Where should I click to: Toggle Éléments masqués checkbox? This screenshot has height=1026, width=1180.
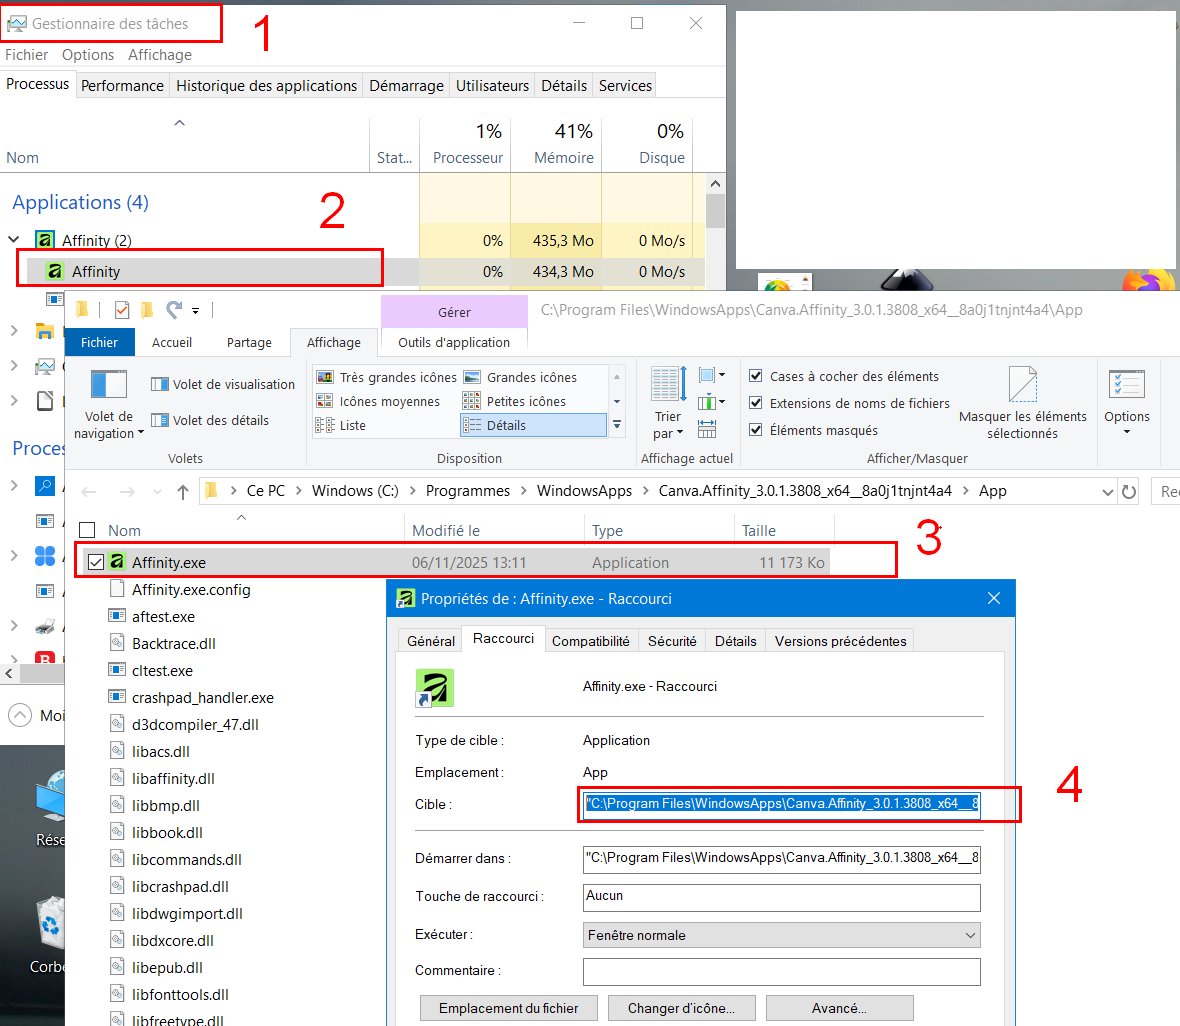[756, 430]
